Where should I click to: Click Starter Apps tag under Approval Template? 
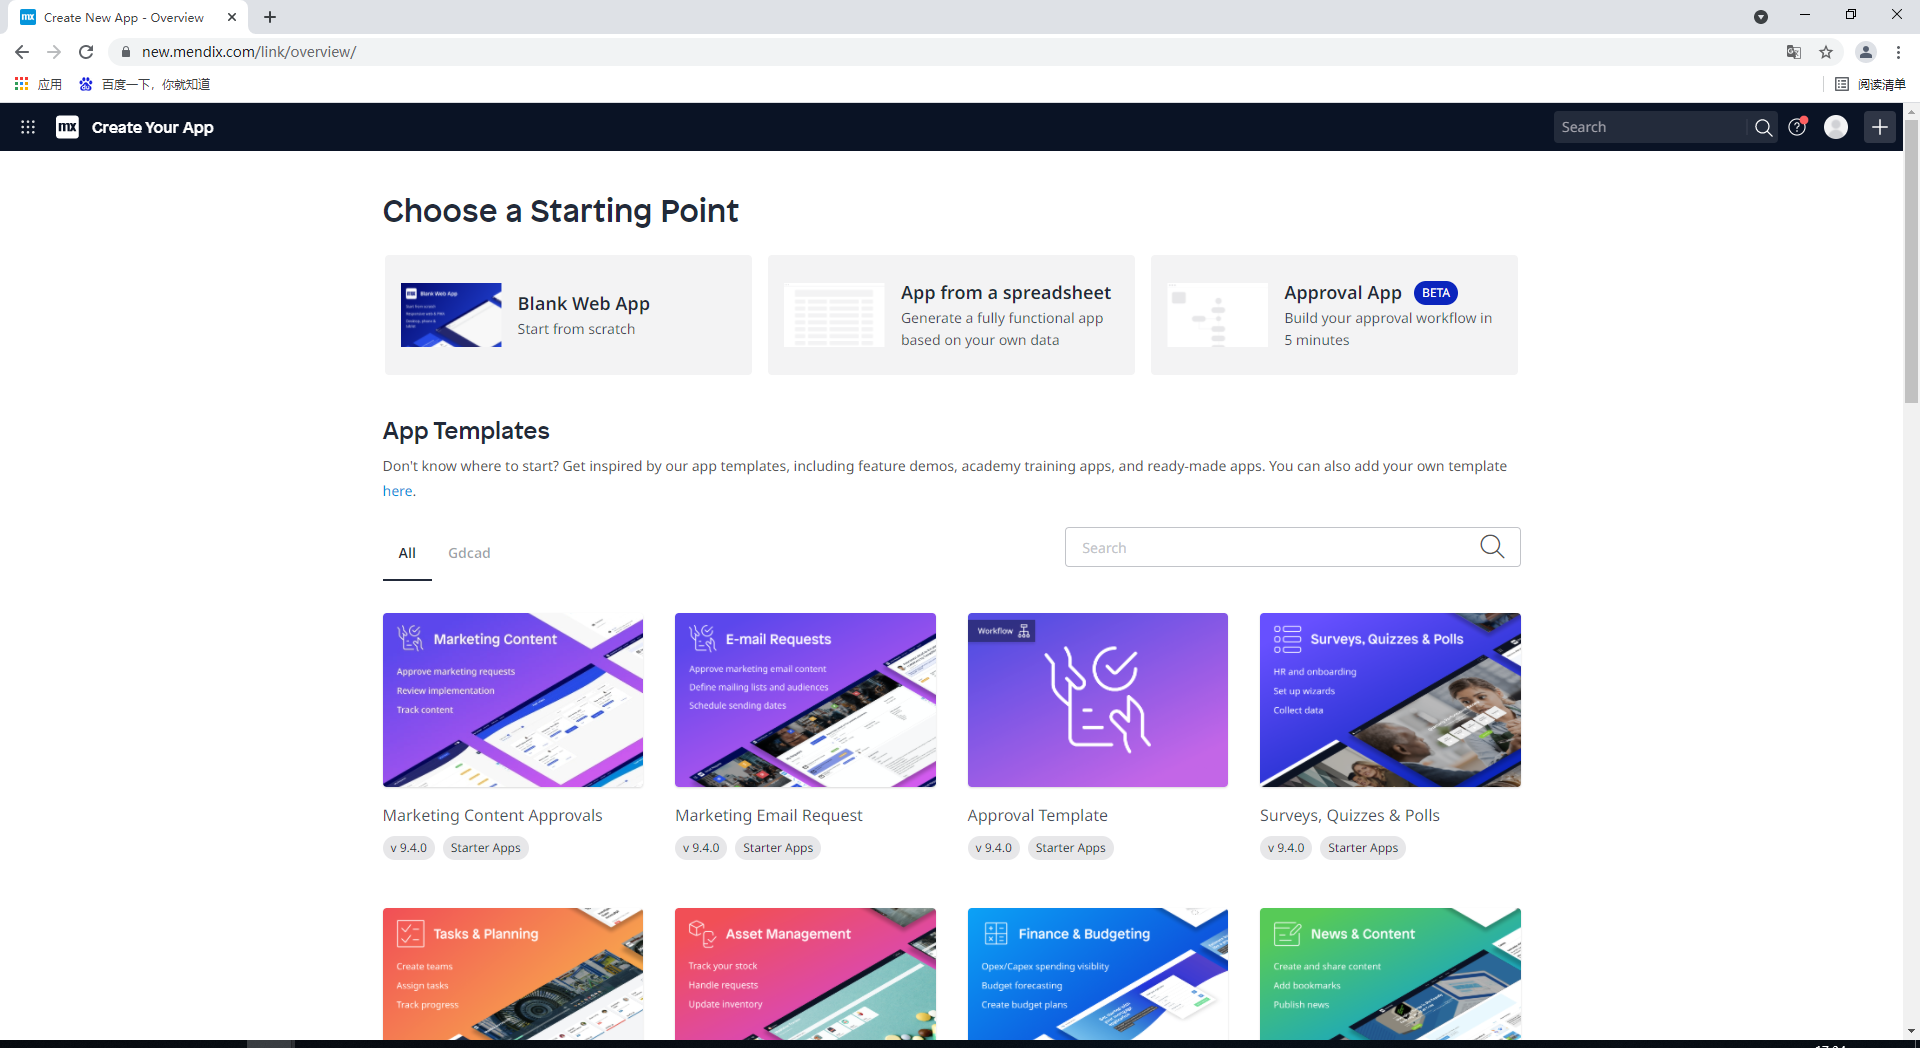(1070, 848)
